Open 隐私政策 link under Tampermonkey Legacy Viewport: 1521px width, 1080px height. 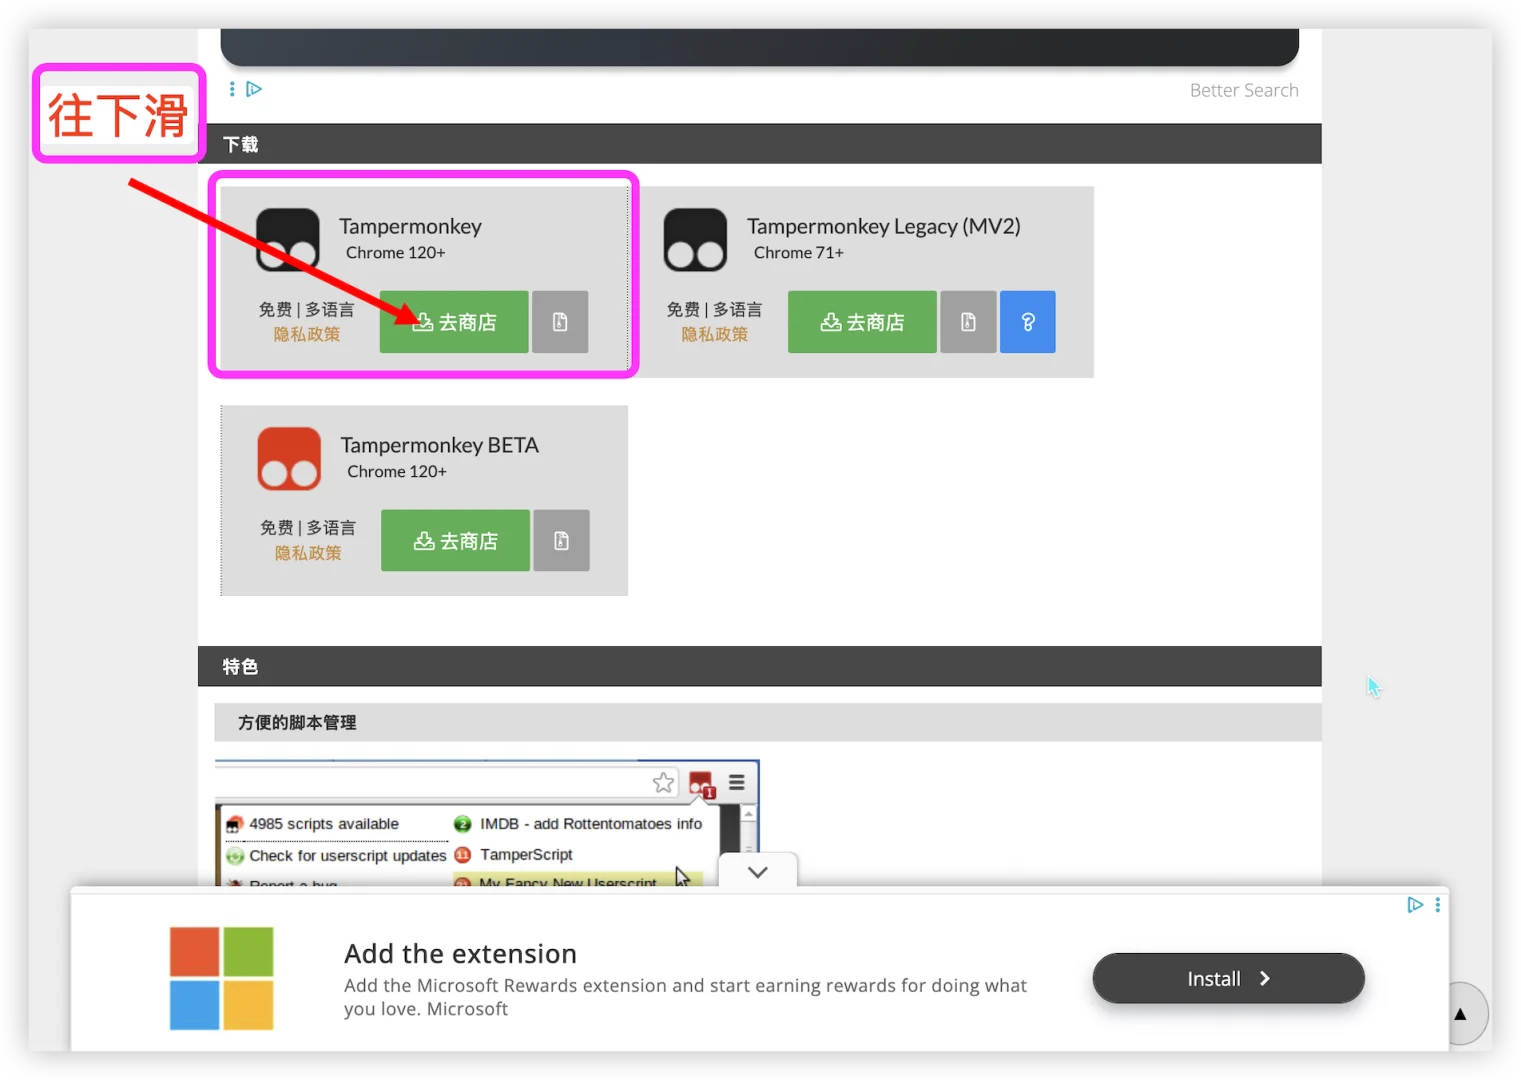point(715,334)
